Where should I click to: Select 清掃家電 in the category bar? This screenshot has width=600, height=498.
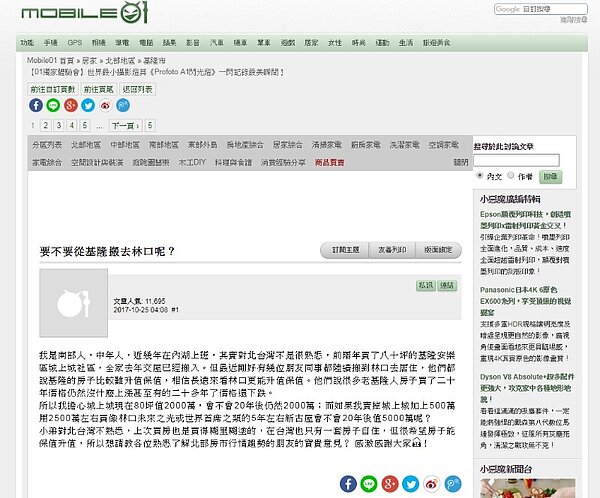pyautogui.click(x=327, y=145)
